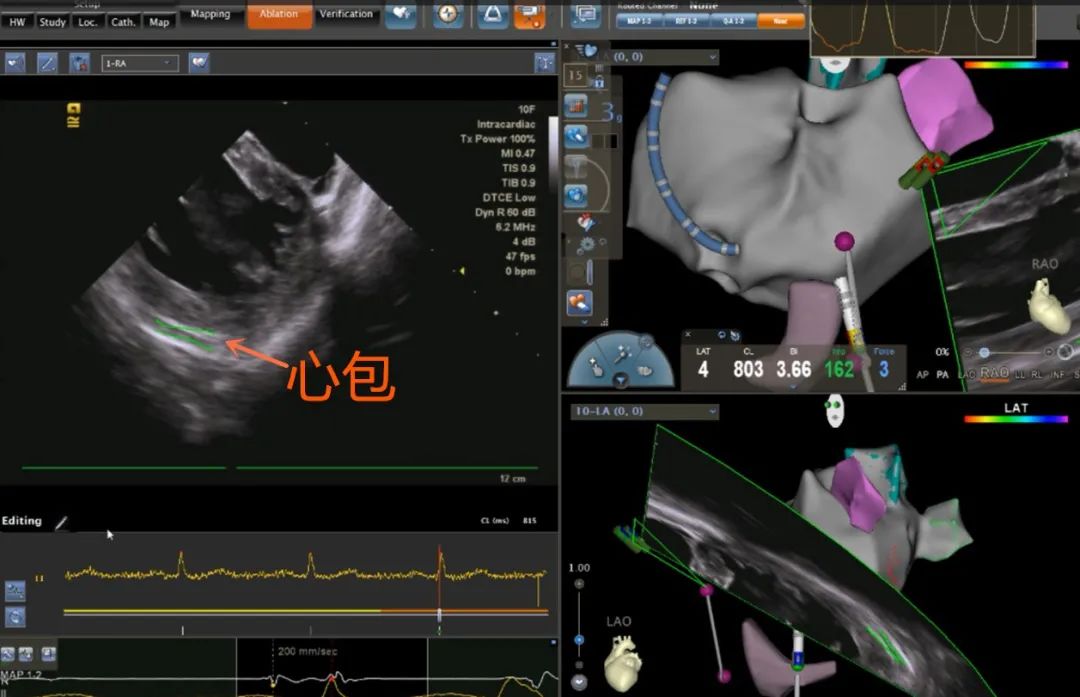The height and width of the screenshot is (697, 1080).
Task: Select the PA view orientation
Action: coord(944,374)
